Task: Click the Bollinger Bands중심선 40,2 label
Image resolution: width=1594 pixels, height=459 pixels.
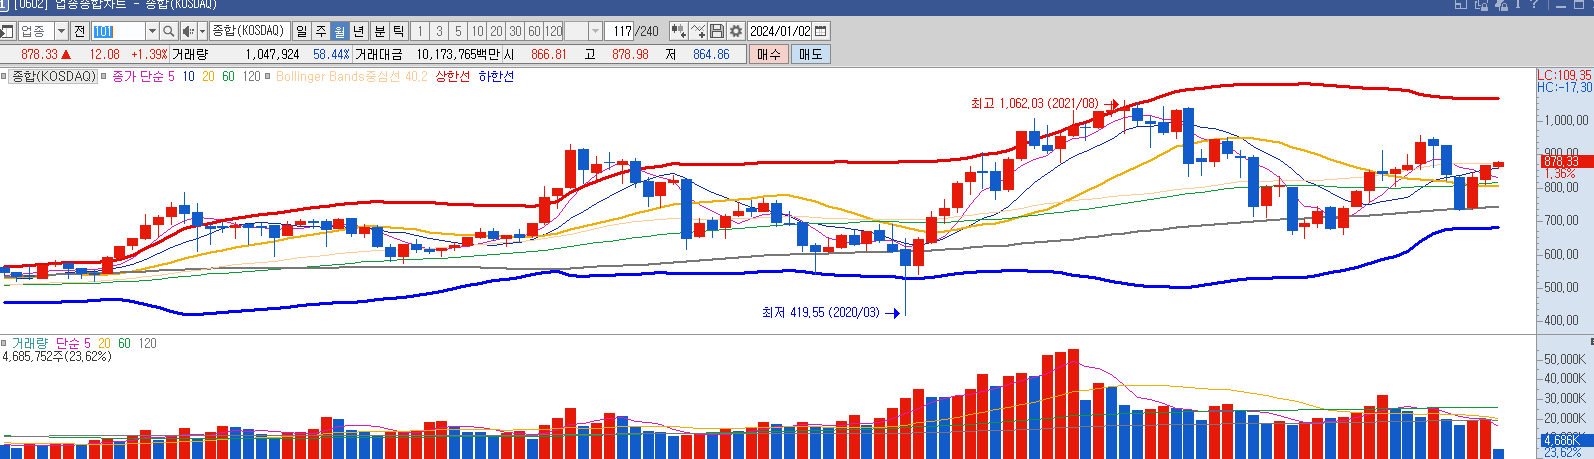Action: tap(351, 76)
